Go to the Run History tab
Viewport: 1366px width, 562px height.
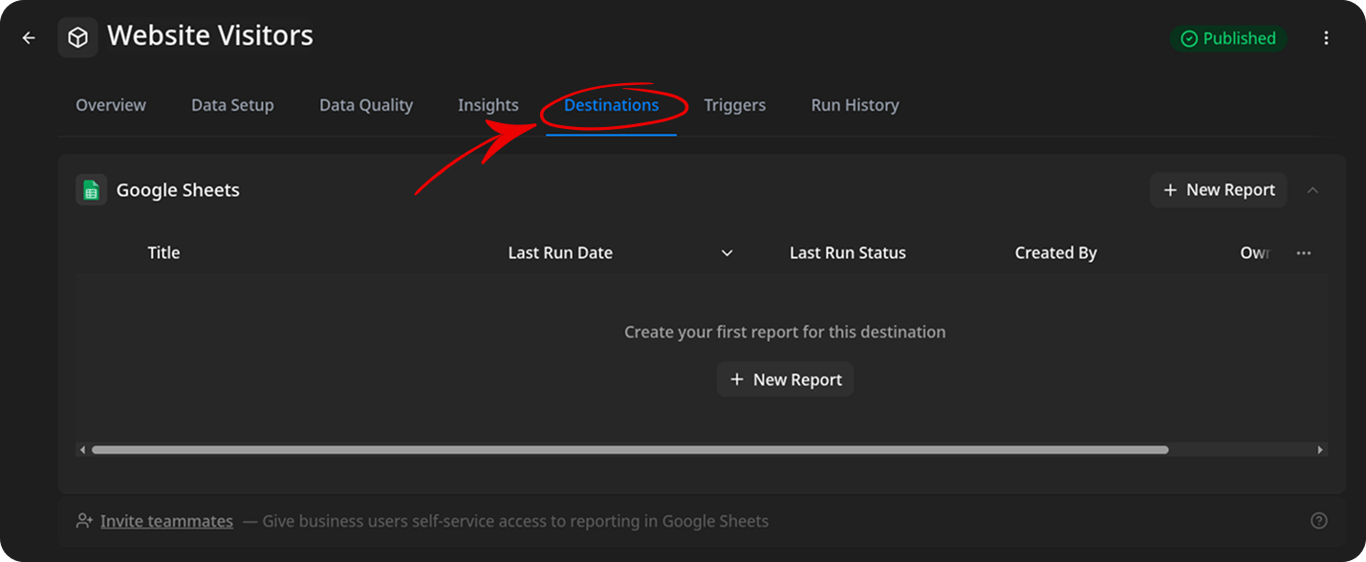pos(855,105)
